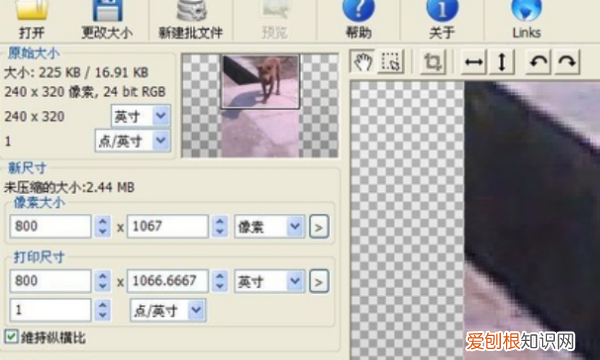Flip the image vertically
The height and width of the screenshot is (360, 600).
pos(502,62)
